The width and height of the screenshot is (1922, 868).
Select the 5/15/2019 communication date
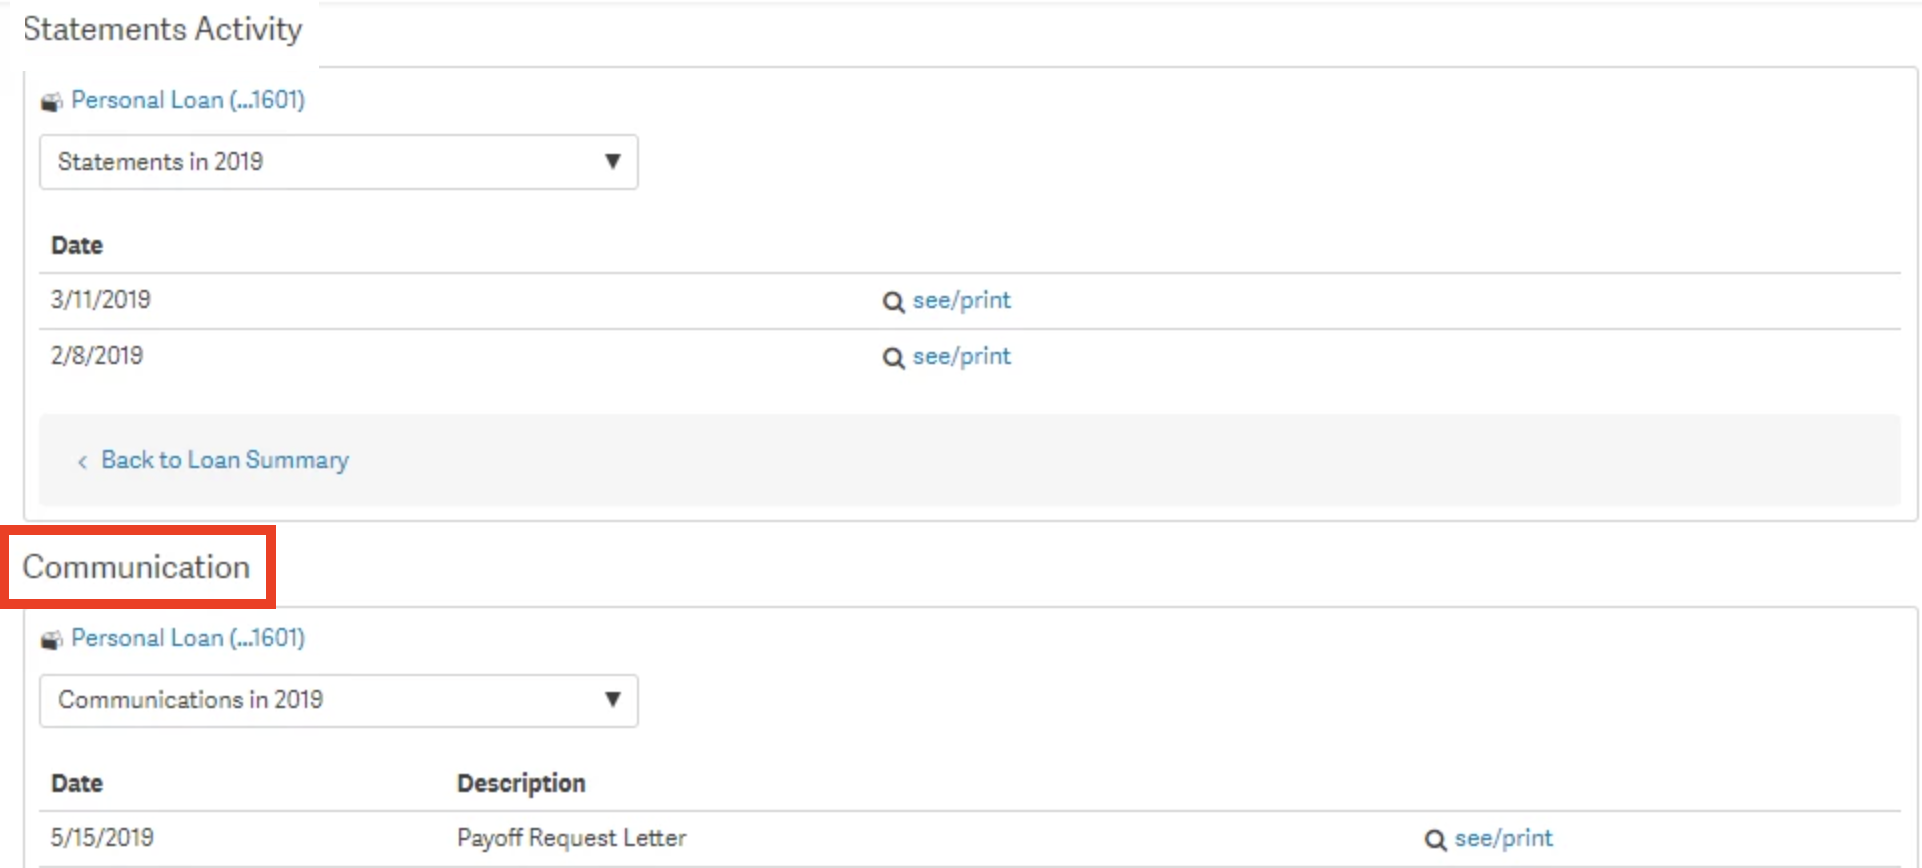tap(102, 838)
